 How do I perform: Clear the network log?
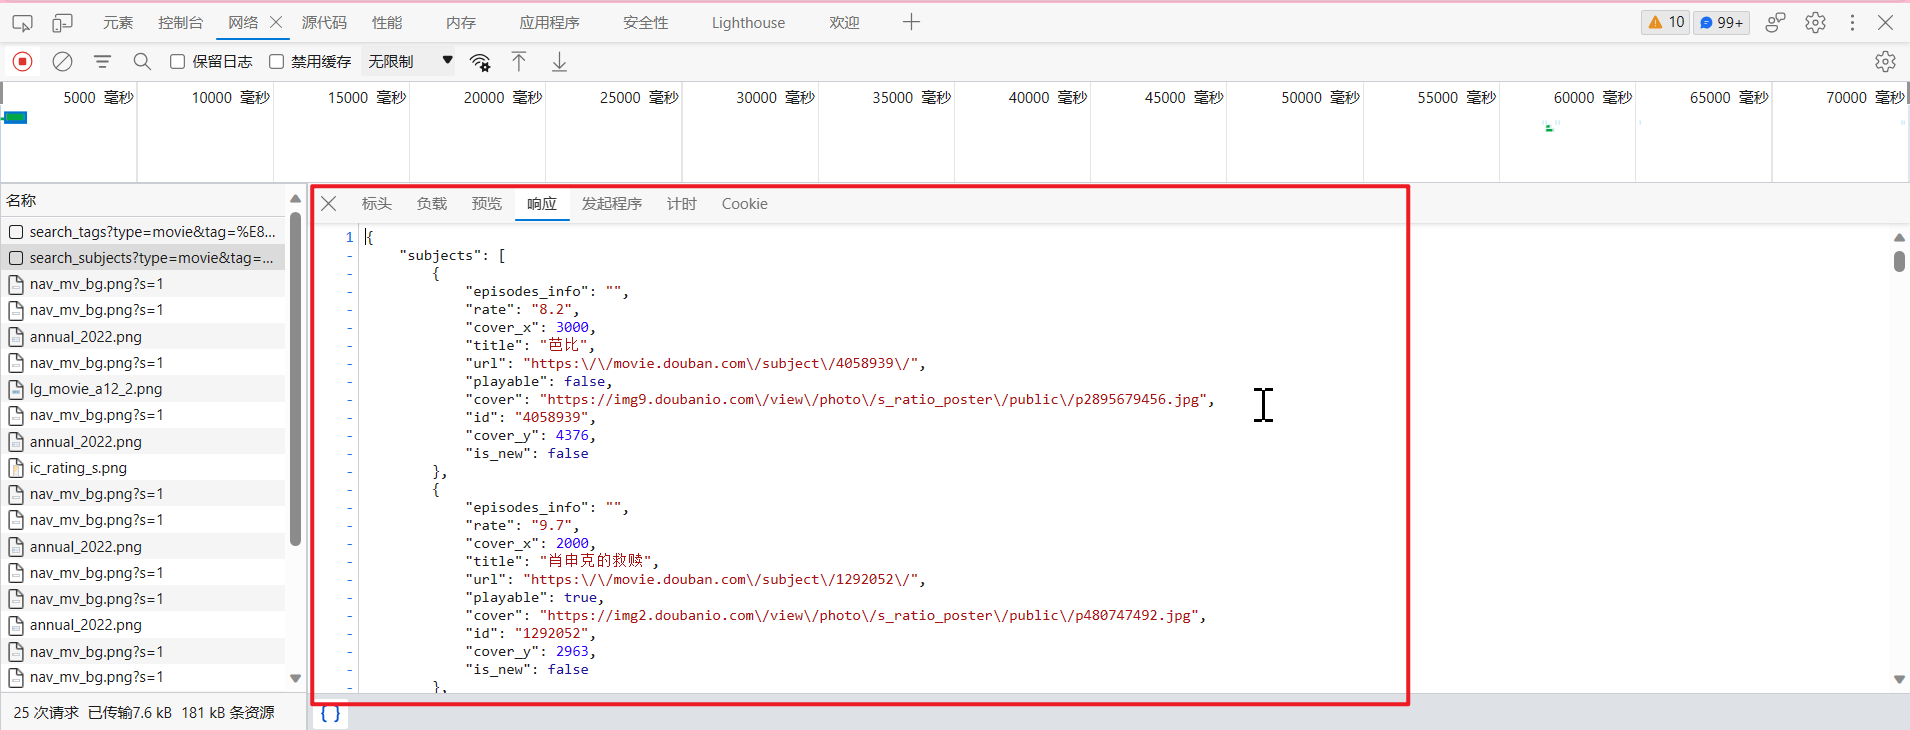tap(62, 61)
